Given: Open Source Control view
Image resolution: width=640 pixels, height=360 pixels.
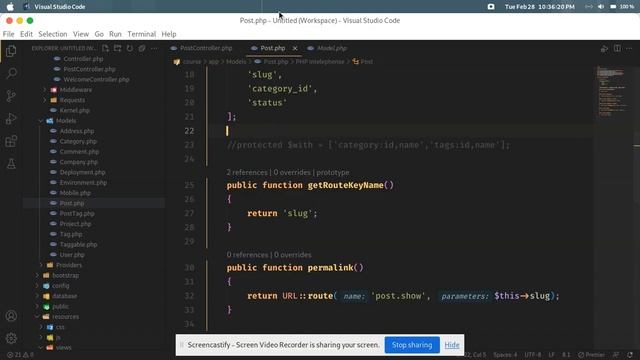Looking at the screenshot, I should [x=11, y=96].
